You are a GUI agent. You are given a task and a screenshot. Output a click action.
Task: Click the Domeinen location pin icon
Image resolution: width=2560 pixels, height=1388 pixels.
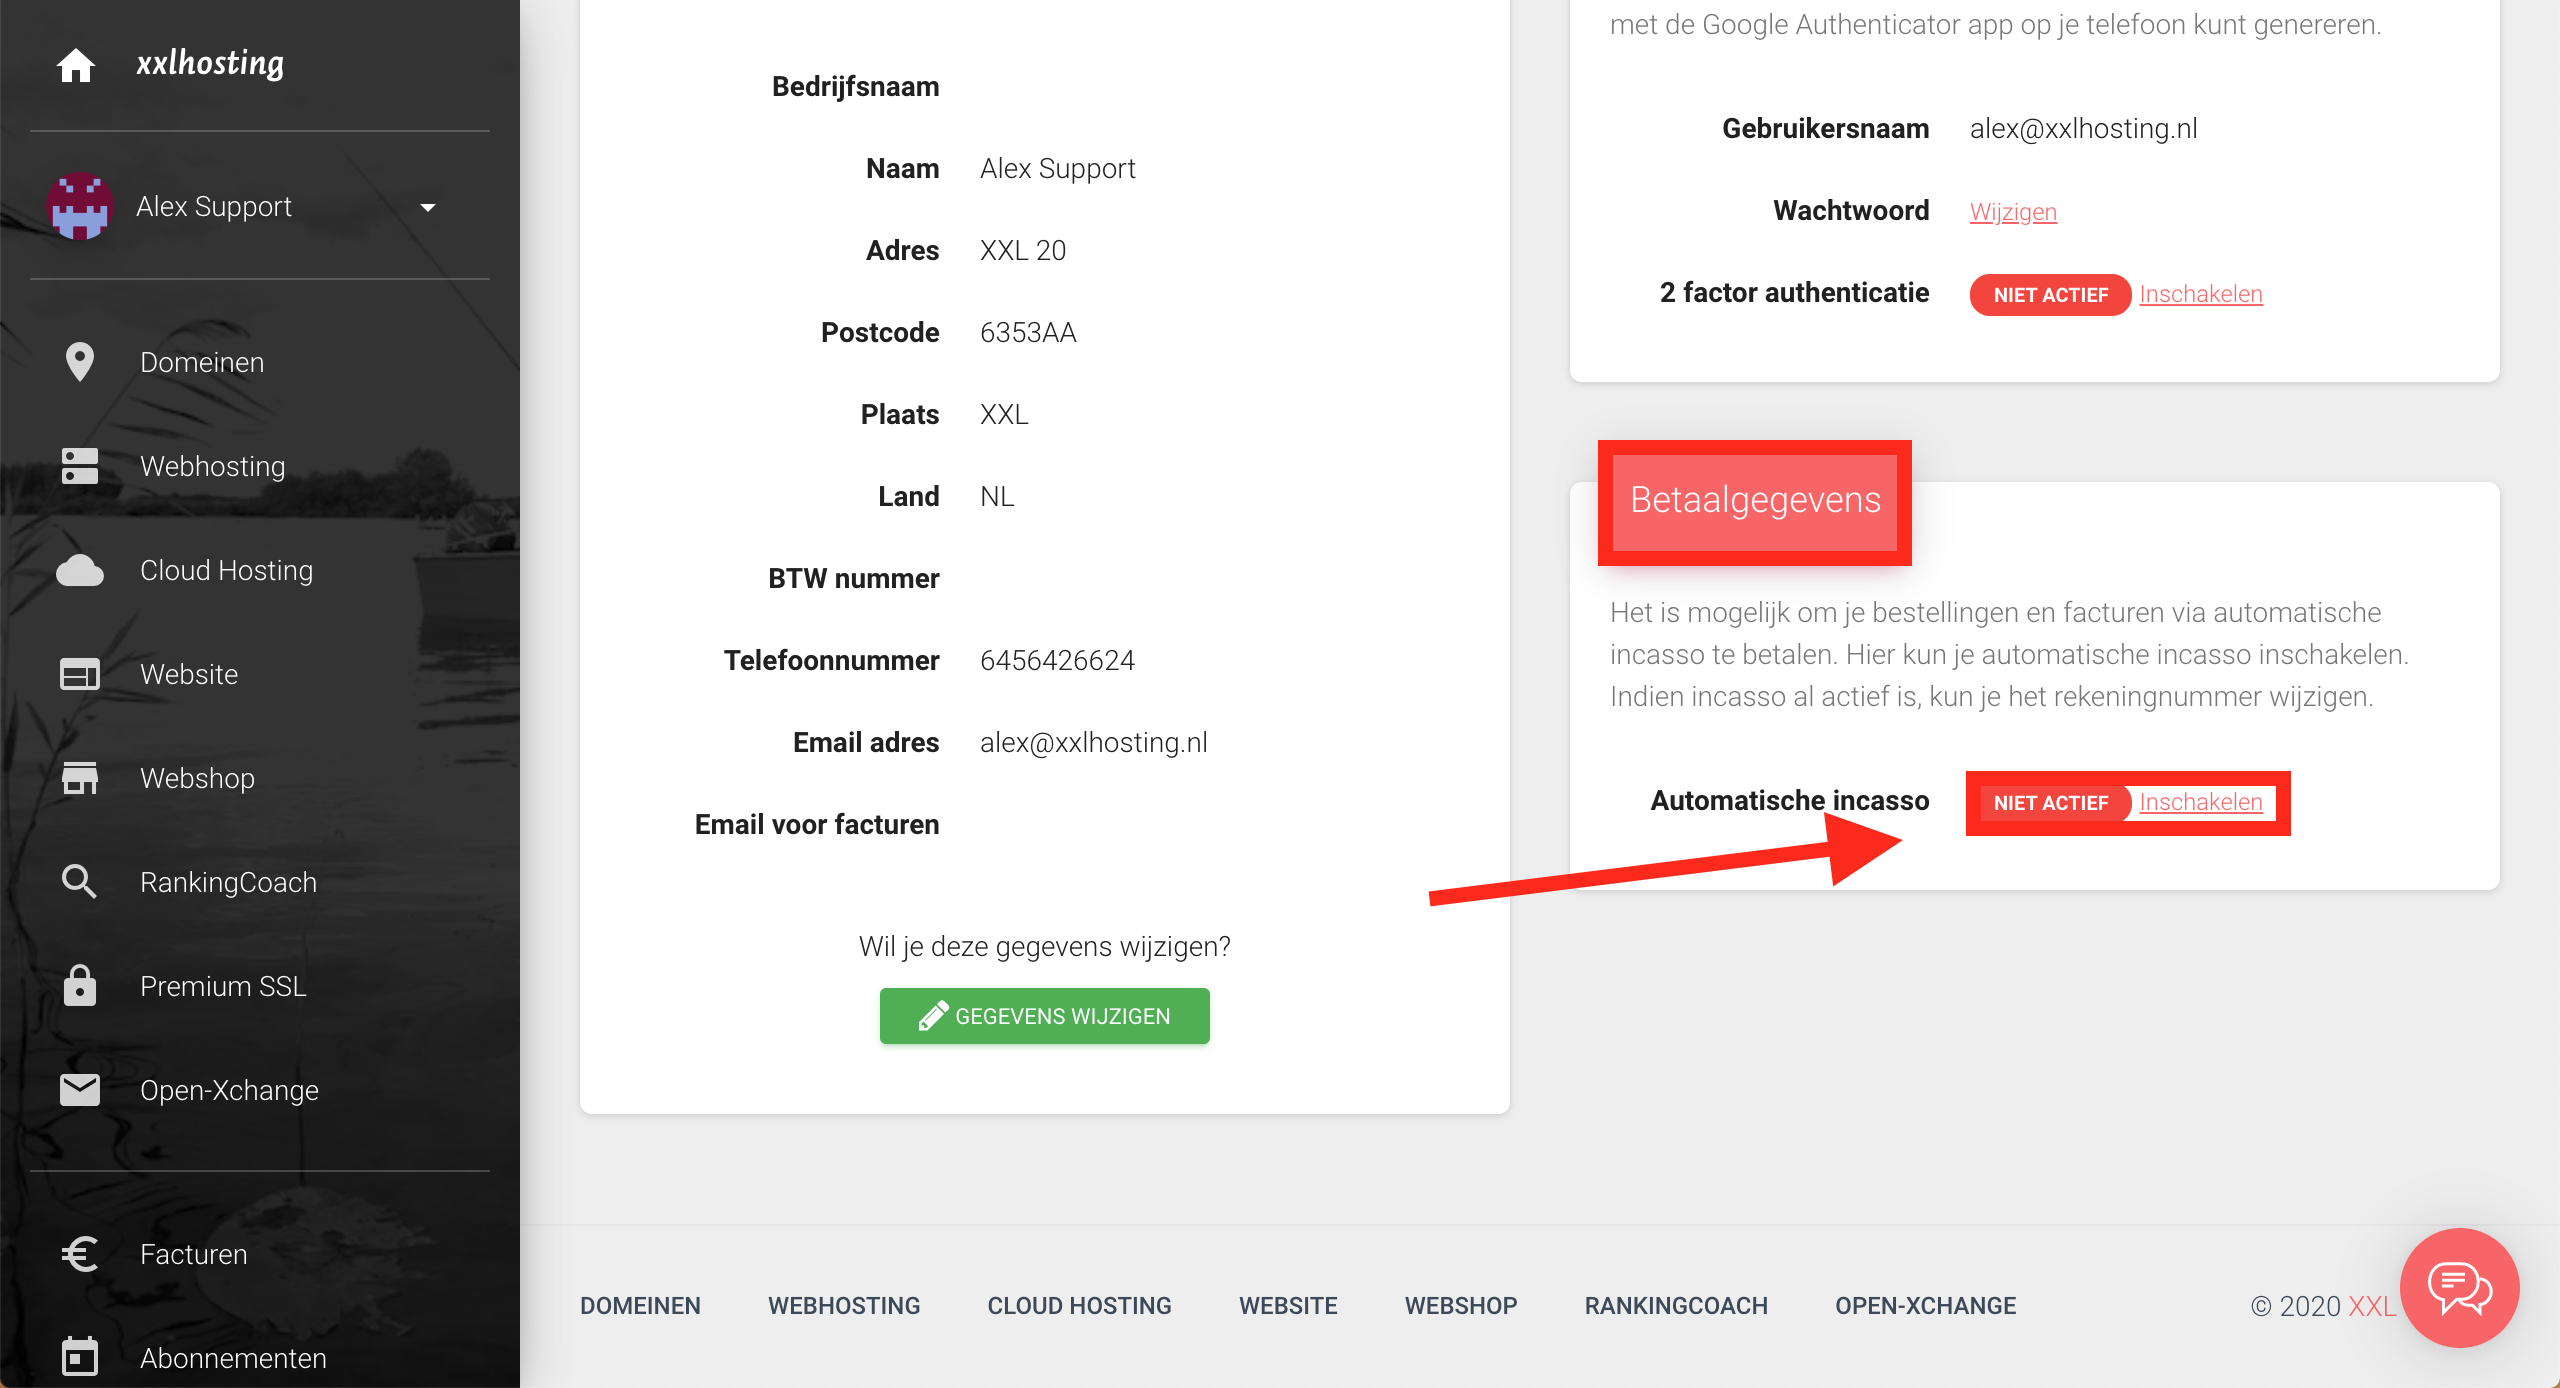79,362
